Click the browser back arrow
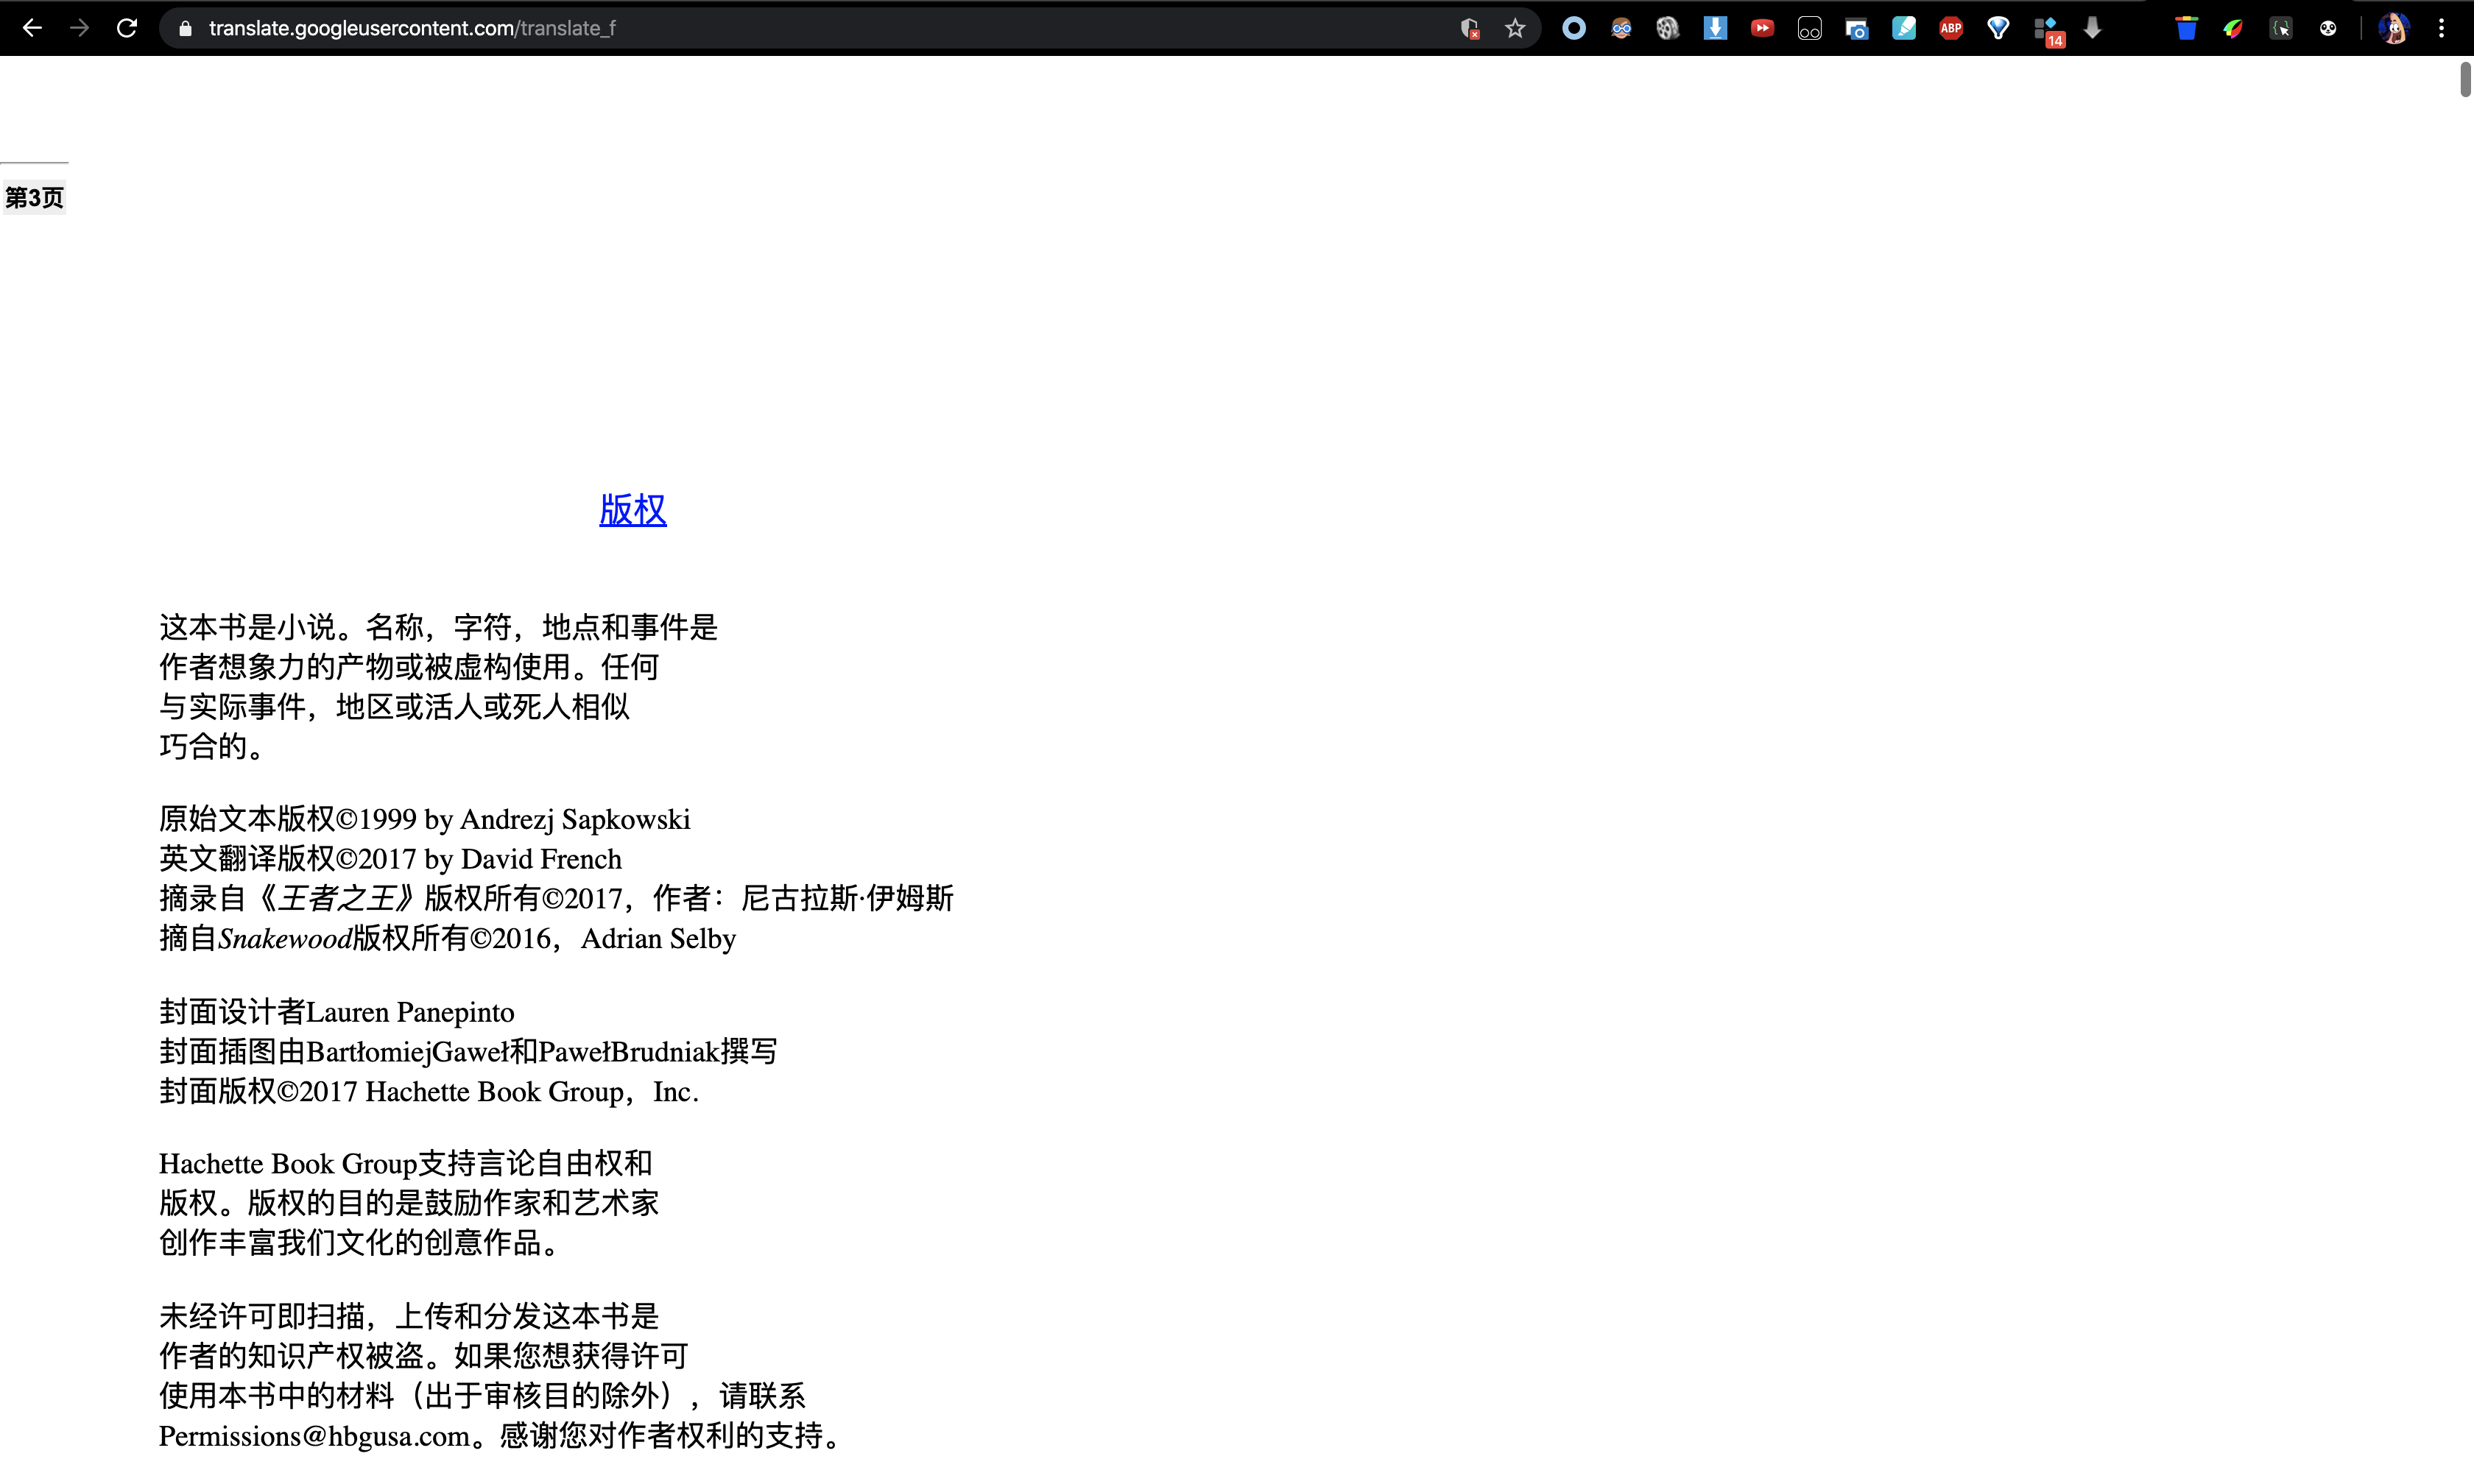2474x1484 pixels. [x=32, y=28]
